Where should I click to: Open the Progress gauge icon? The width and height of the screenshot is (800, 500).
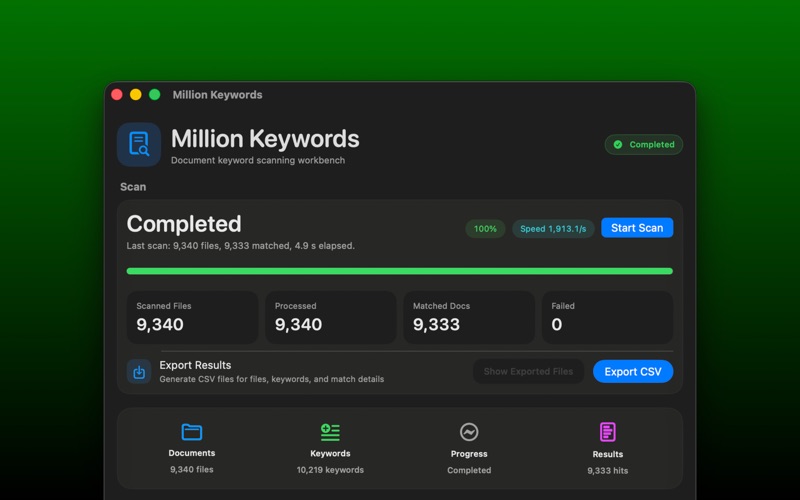pos(469,432)
